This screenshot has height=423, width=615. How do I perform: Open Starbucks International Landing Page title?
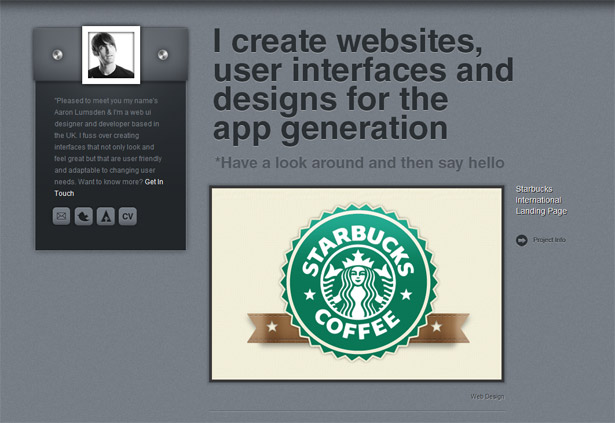[x=541, y=200]
